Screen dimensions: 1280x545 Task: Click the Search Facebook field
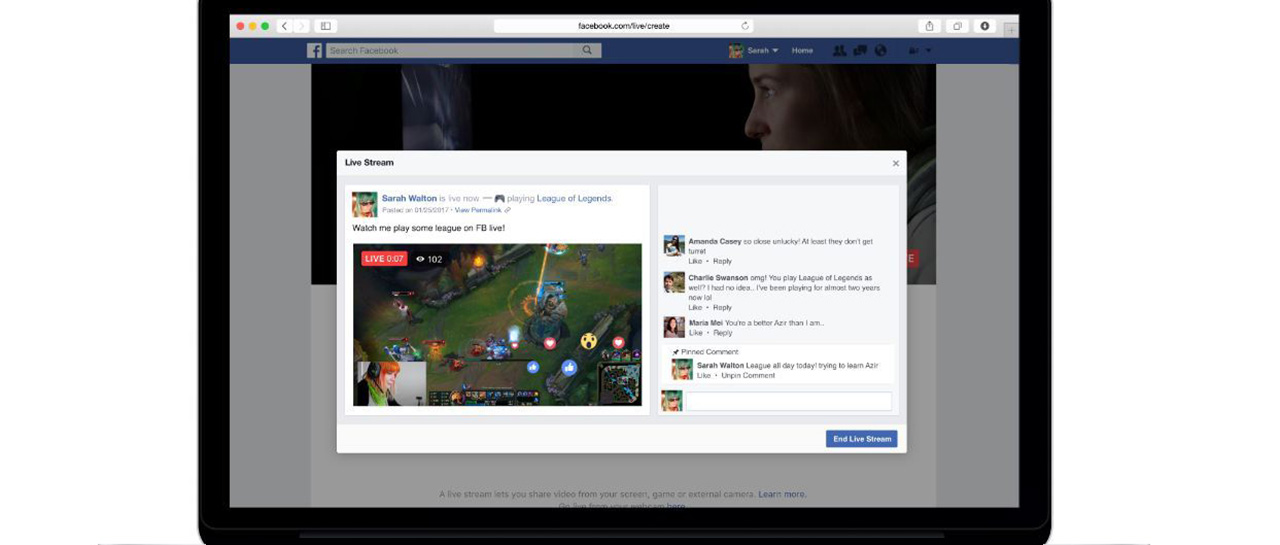pos(450,50)
